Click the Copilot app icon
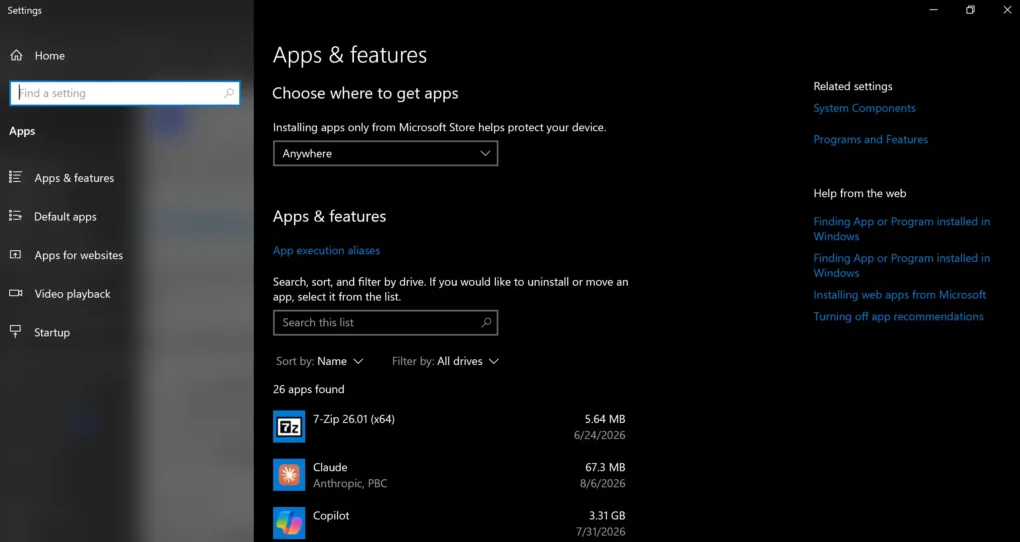 (x=289, y=523)
